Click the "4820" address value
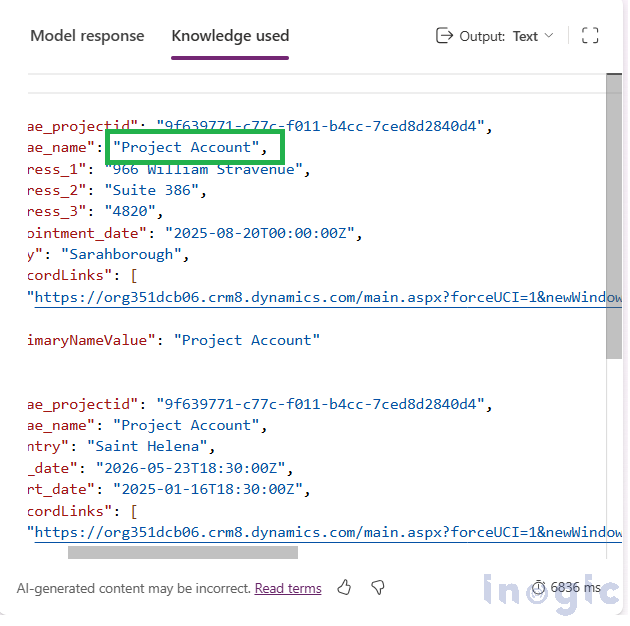The width and height of the screenshot is (630, 626). (130, 211)
